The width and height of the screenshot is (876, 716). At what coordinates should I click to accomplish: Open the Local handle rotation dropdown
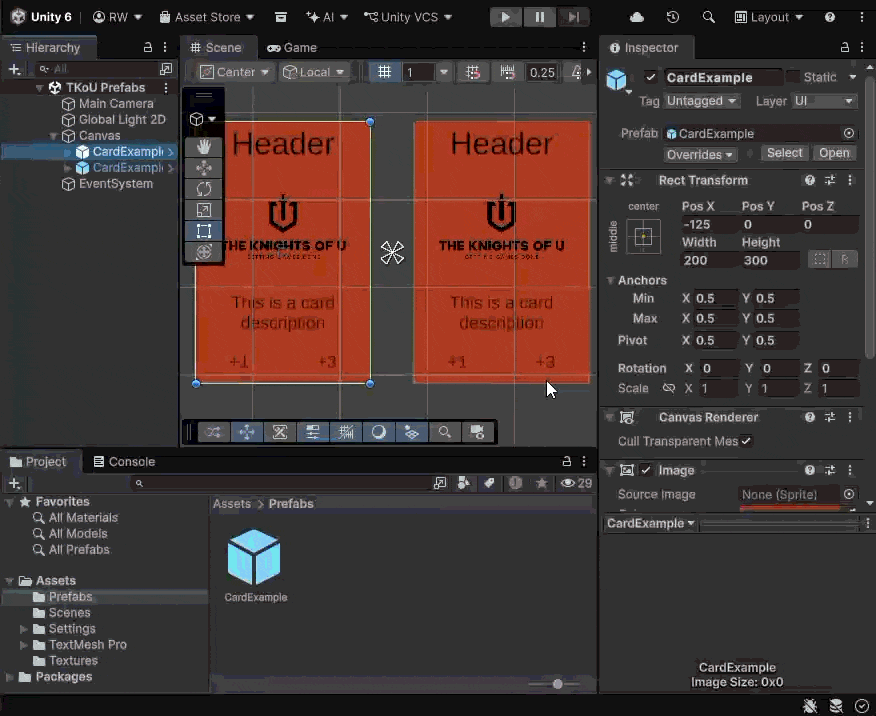pos(313,72)
